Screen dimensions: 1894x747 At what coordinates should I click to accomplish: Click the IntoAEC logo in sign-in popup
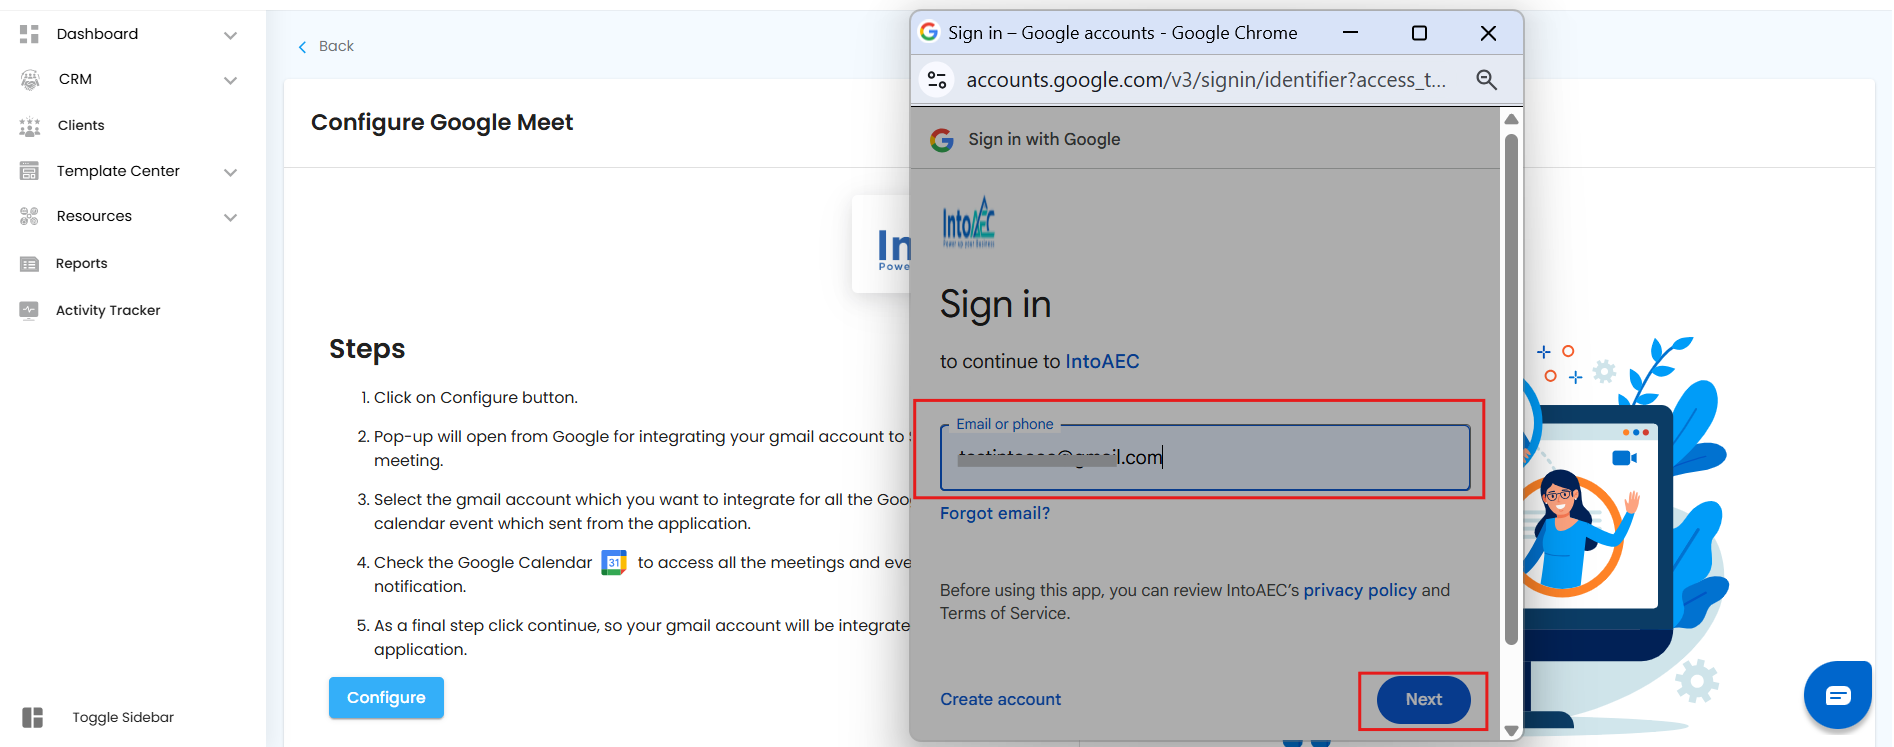969,221
